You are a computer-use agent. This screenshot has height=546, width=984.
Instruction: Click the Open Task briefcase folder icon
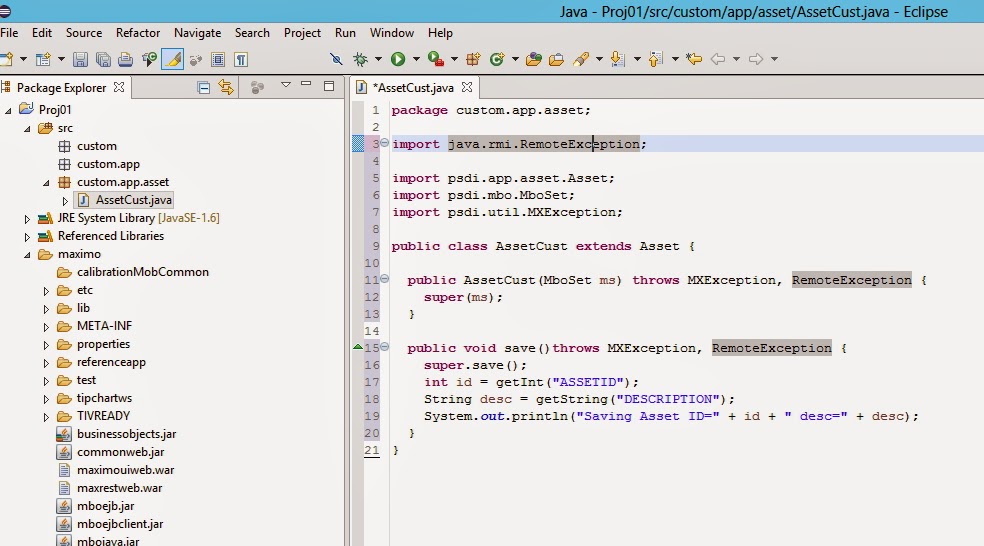tap(556, 60)
